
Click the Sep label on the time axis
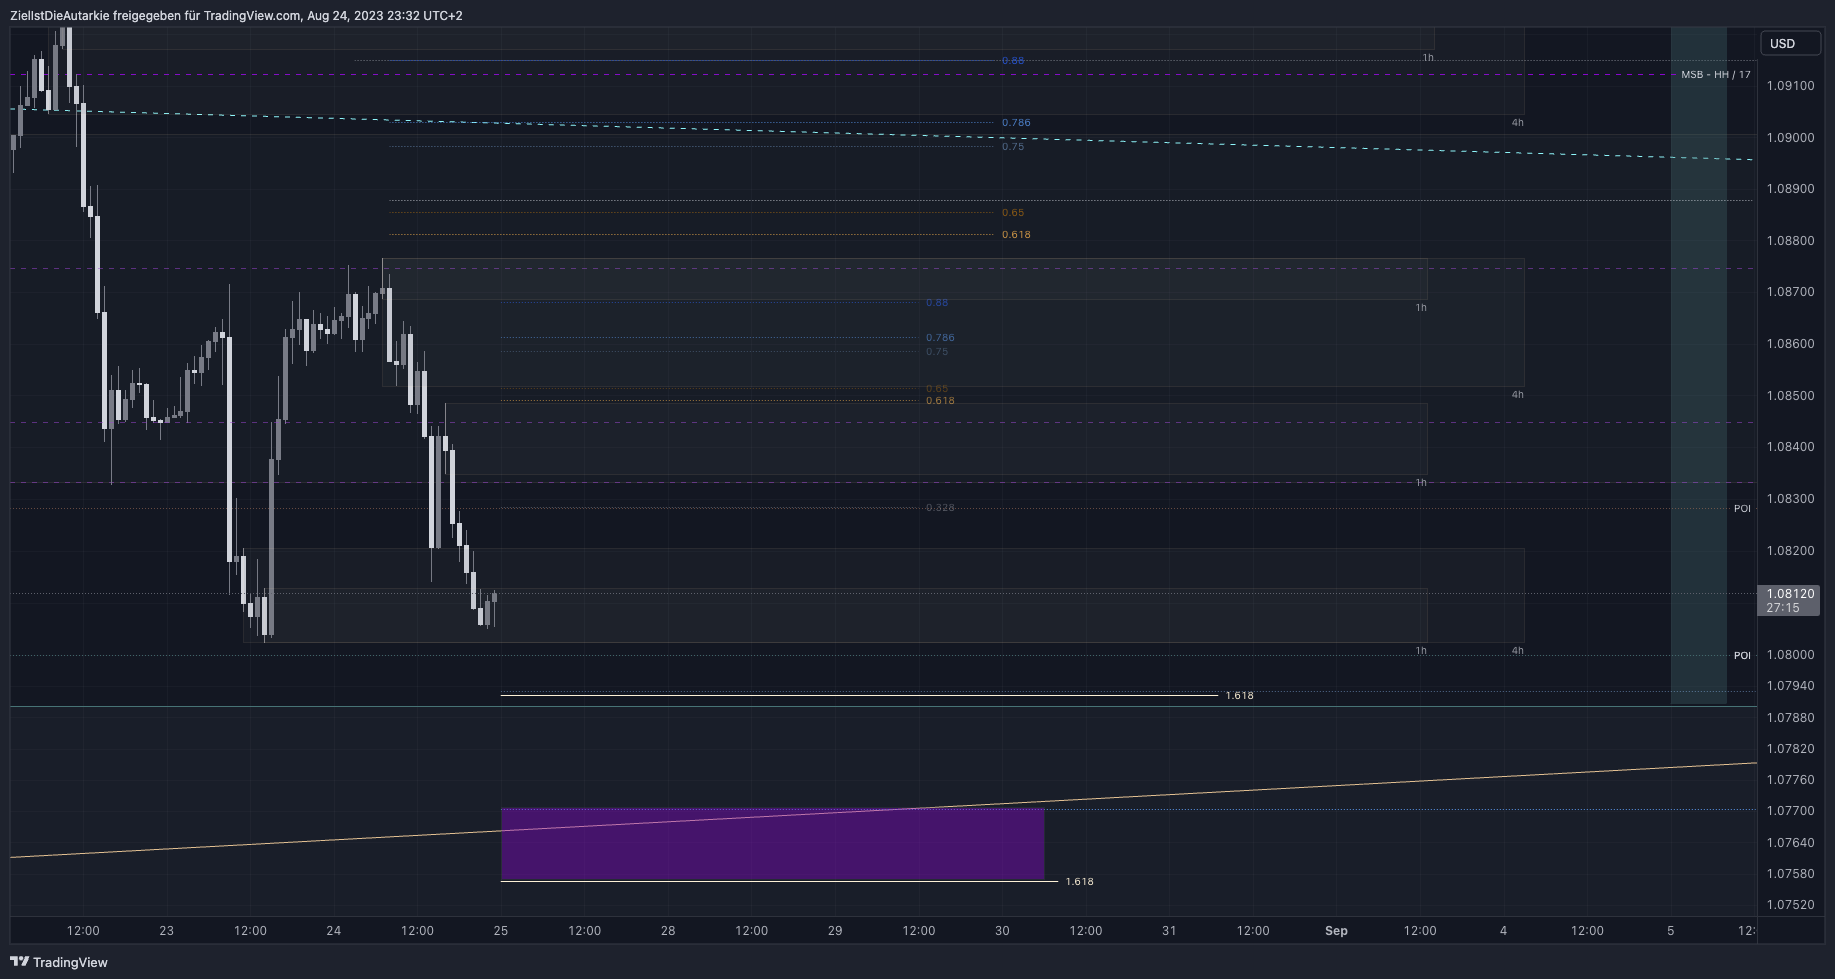coord(1336,931)
